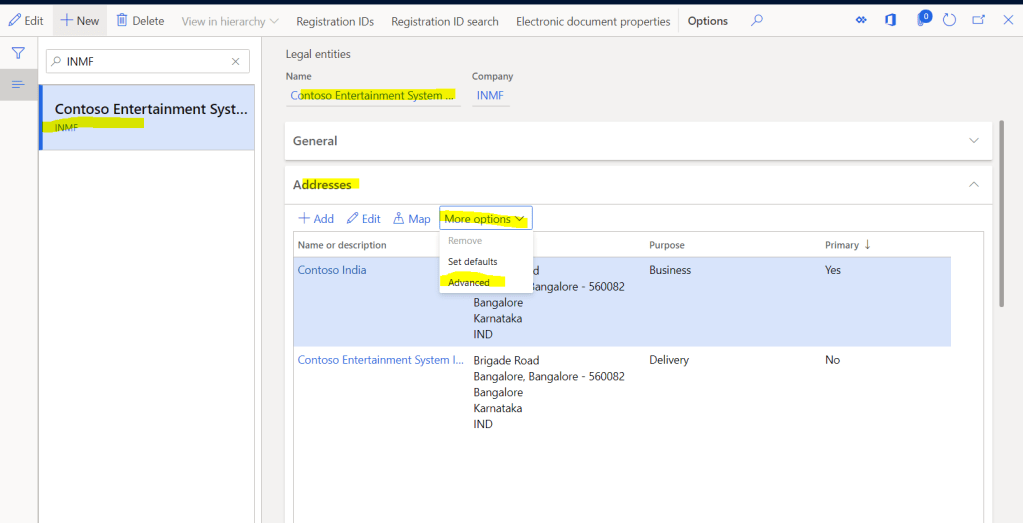Choose Set defaults from the menu

pos(472,262)
